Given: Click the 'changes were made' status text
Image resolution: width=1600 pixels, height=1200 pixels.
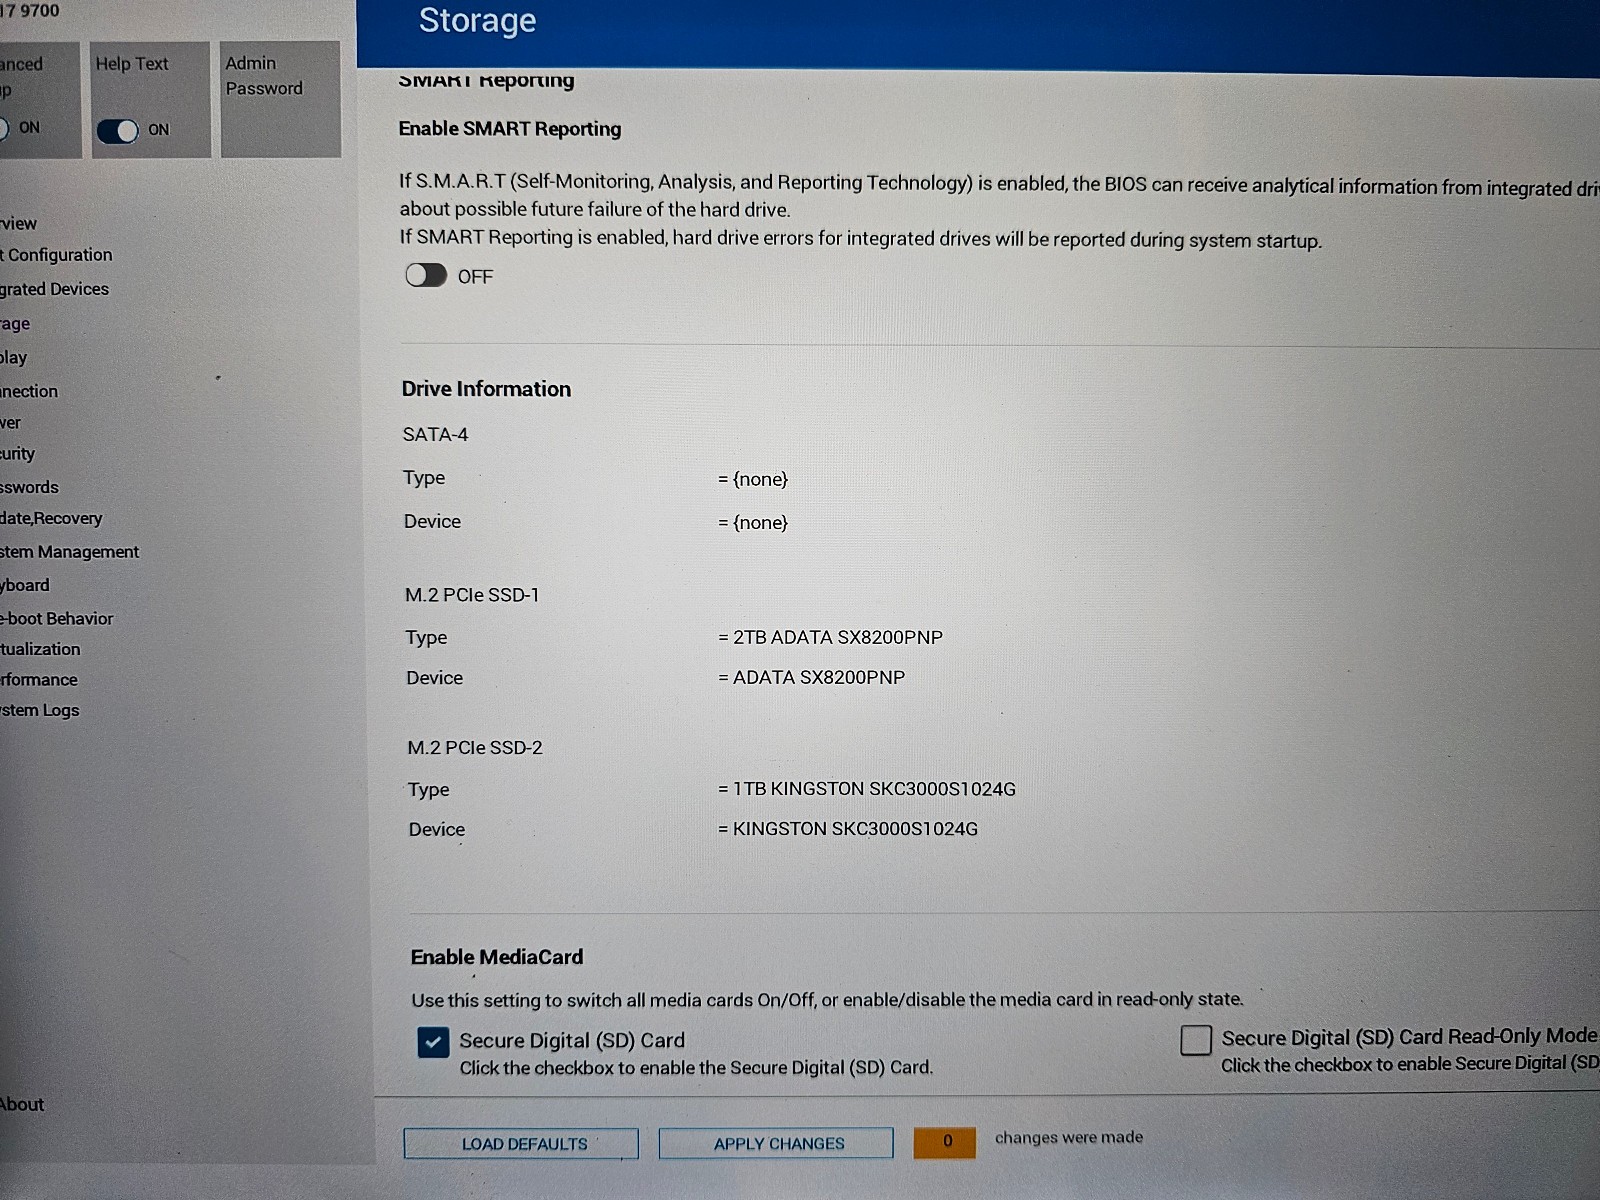Looking at the screenshot, I should (1069, 1137).
